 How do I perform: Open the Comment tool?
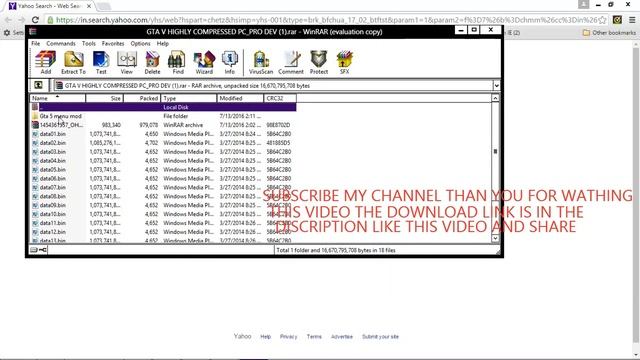(291, 62)
